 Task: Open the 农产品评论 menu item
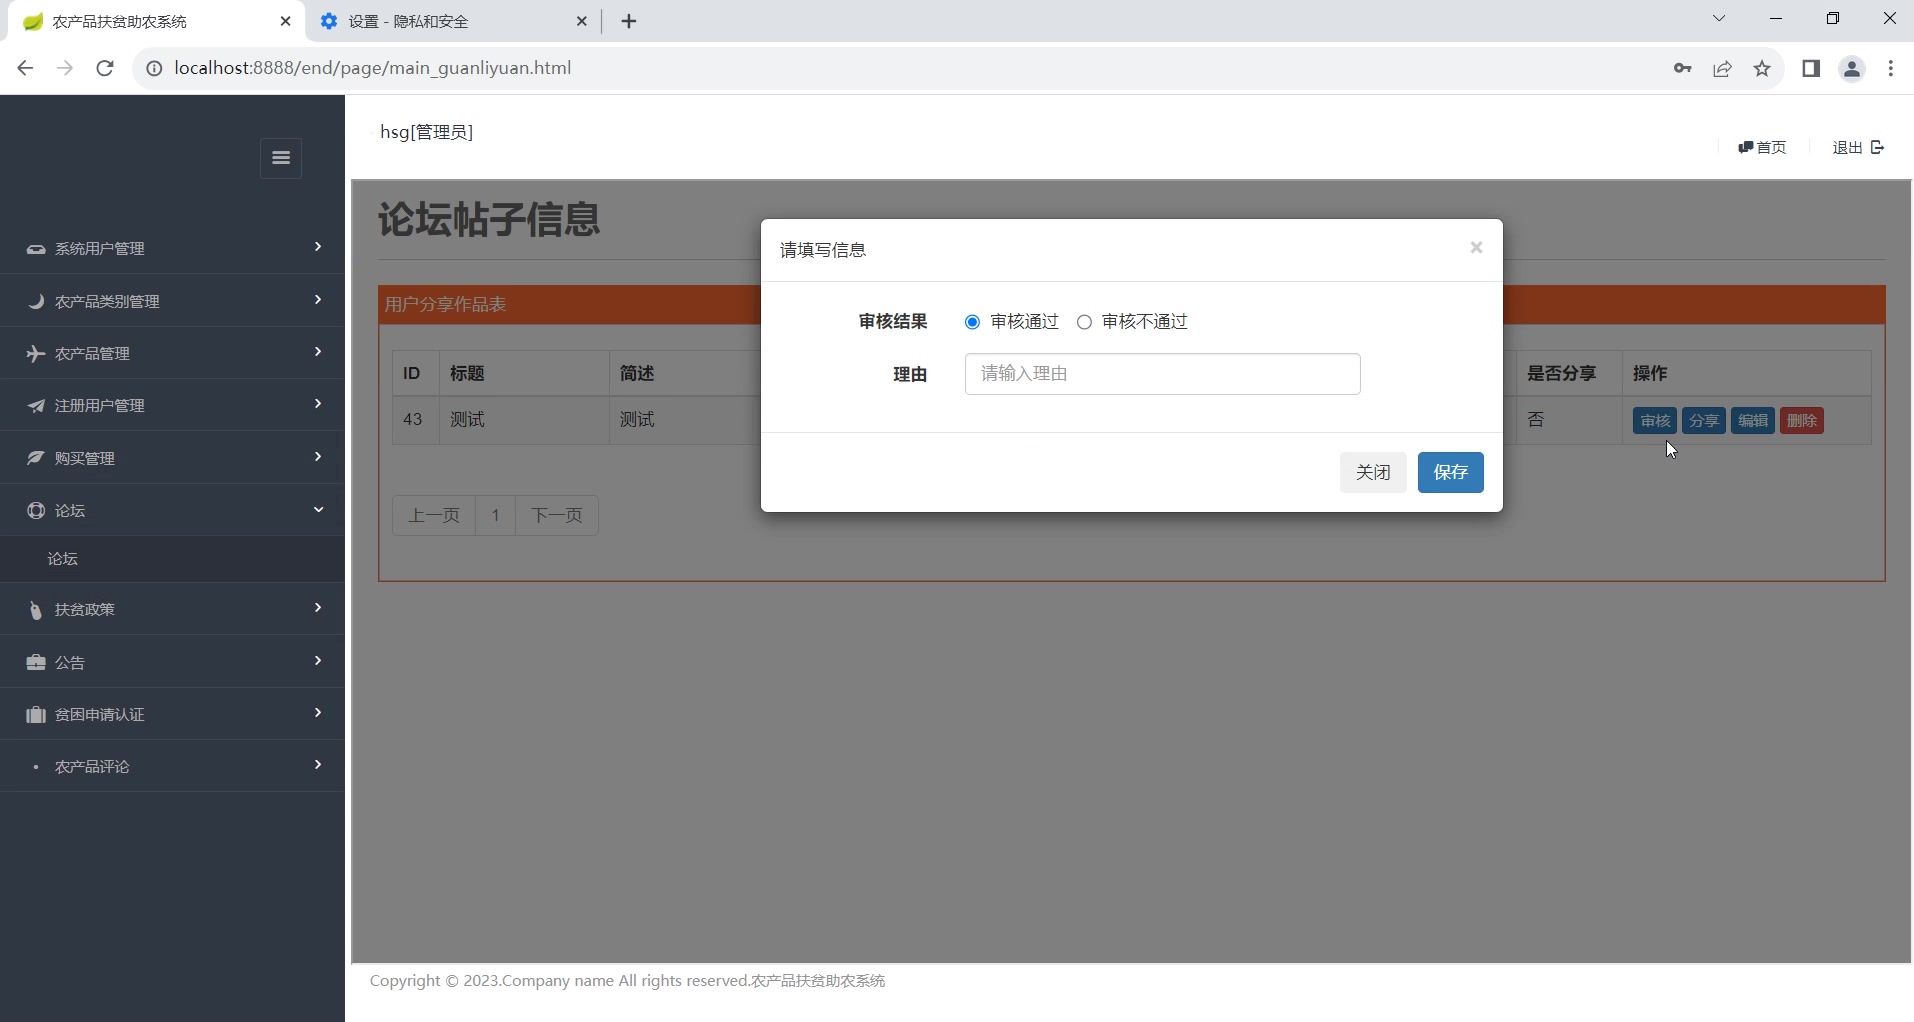point(172,766)
